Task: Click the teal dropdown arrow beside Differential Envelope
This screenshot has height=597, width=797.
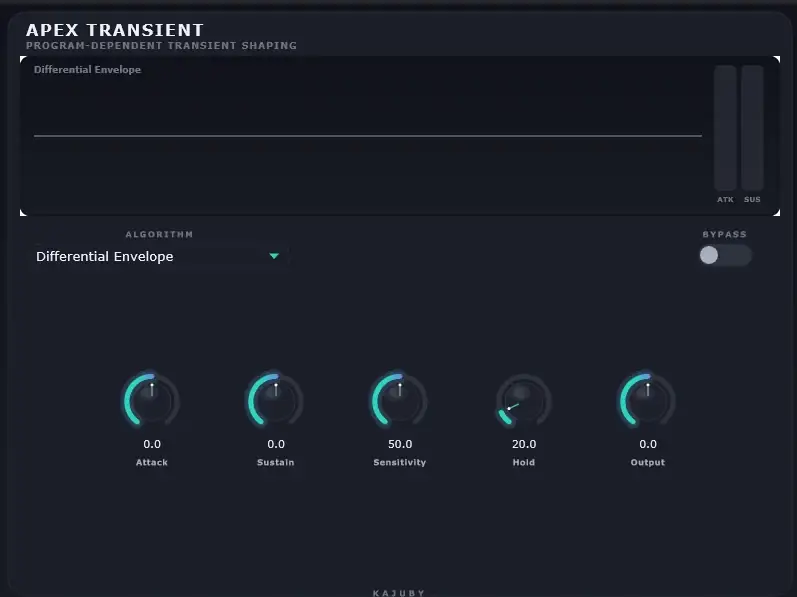Action: [x=274, y=256]
